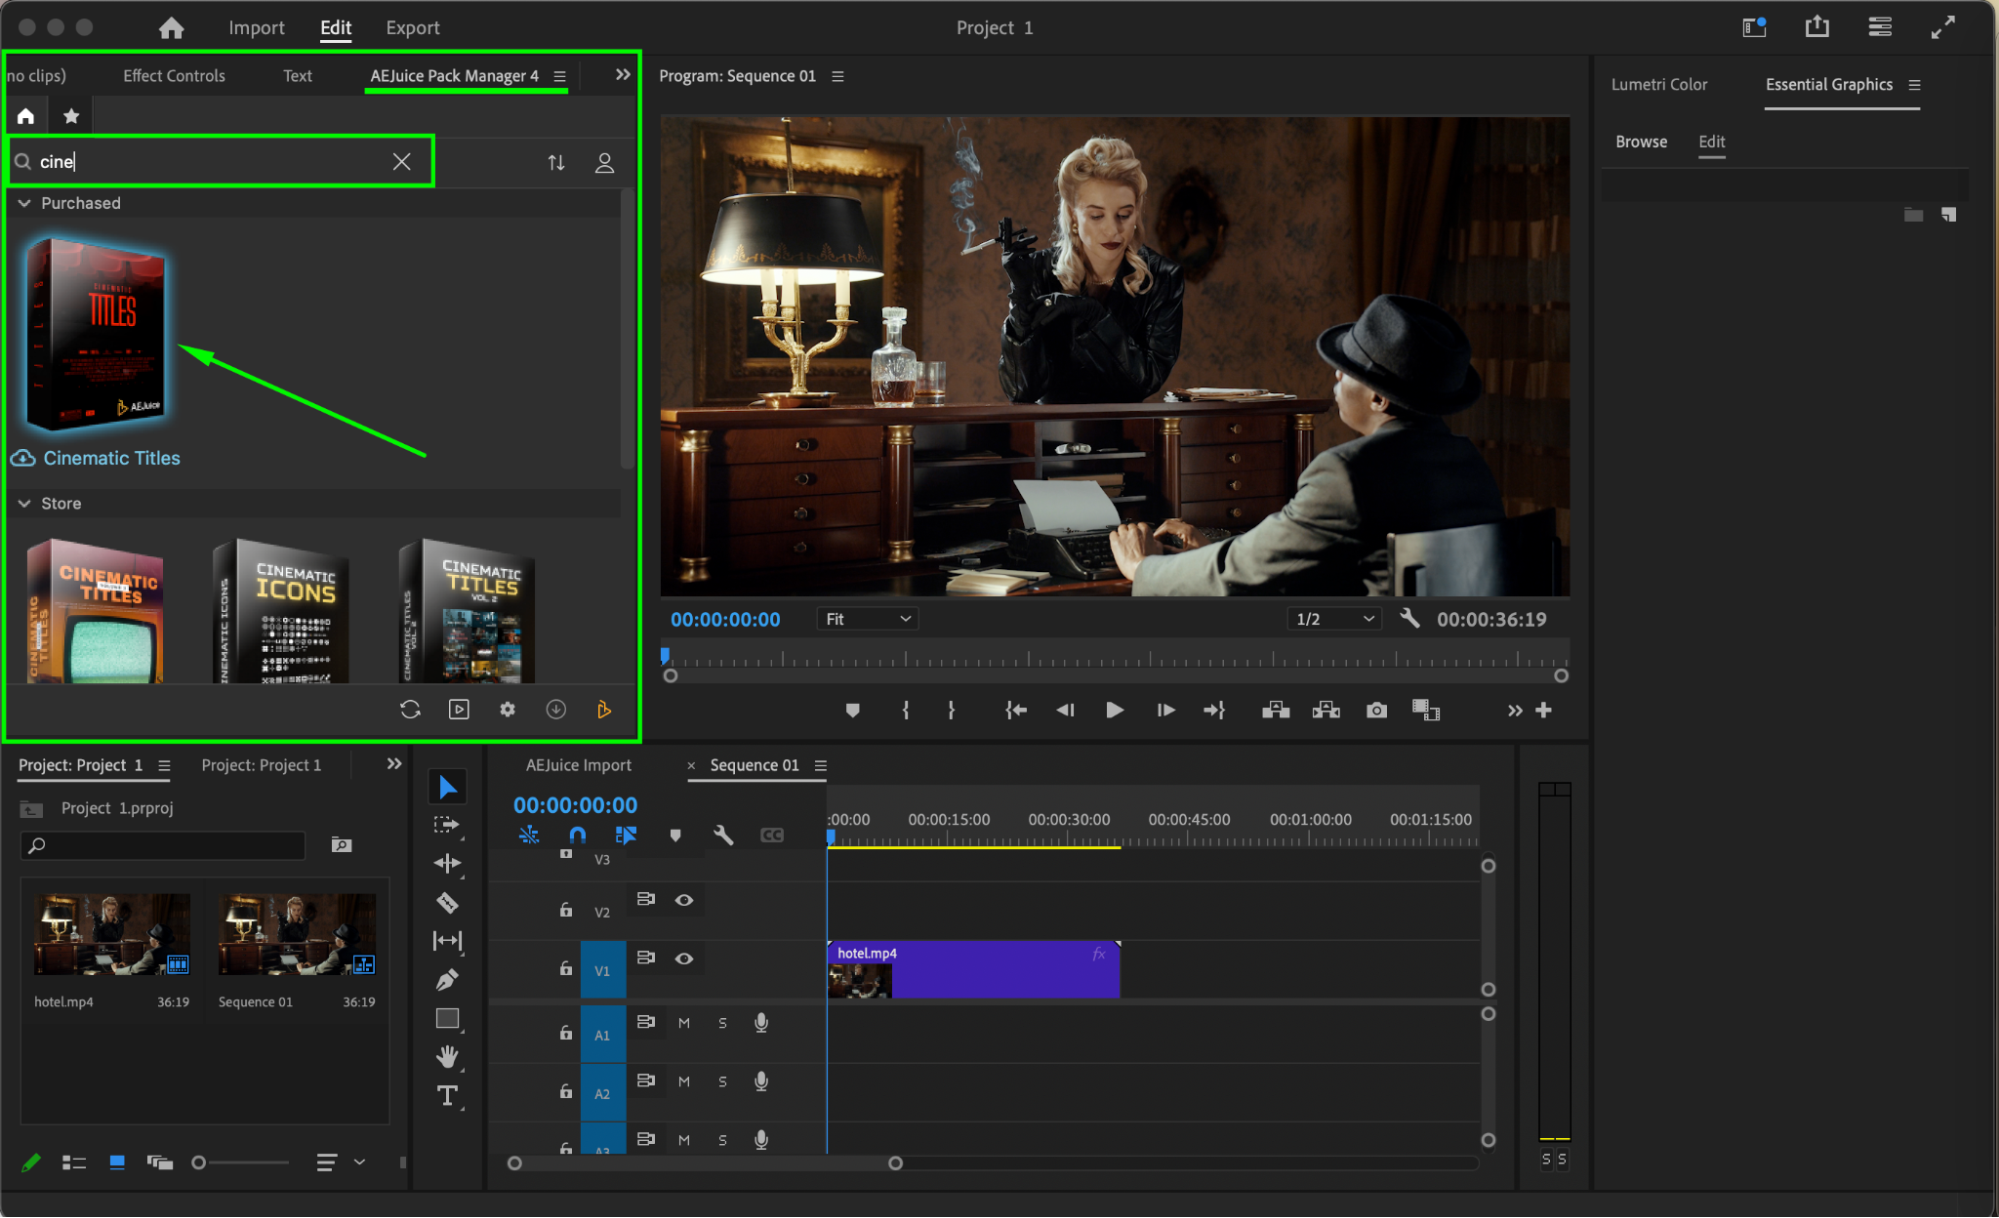Click the AEJuice refresh icon
The image size is (1999, 1218).
click(x=410, y=709)
